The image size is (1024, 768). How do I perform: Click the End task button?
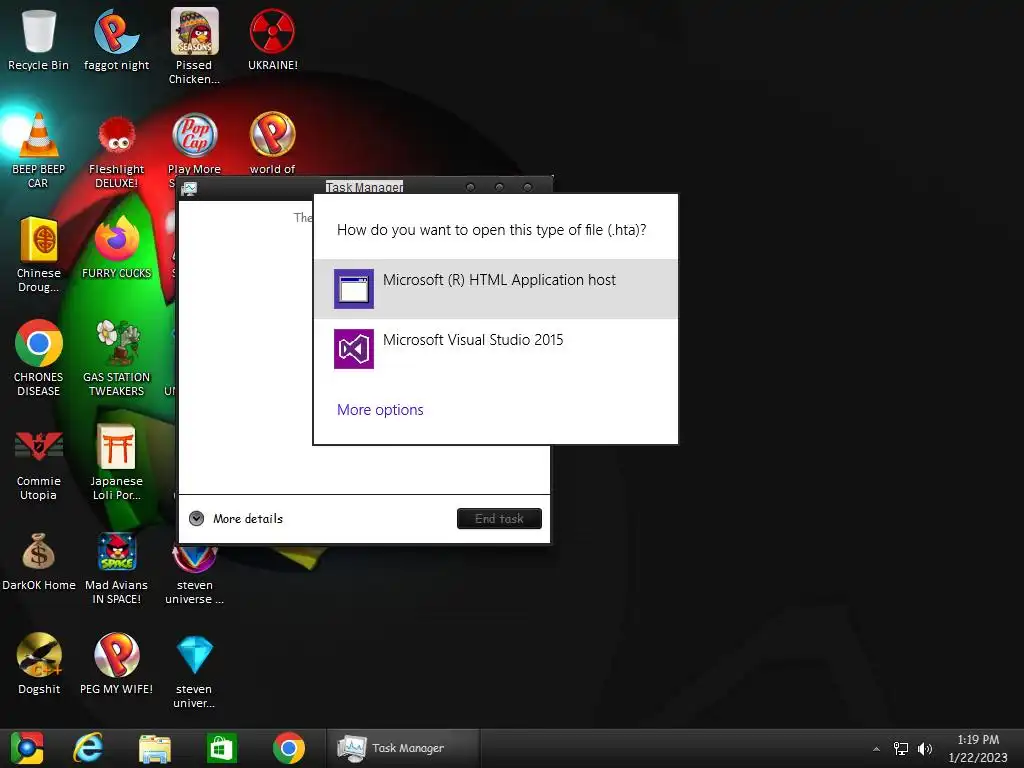[499, 519]
